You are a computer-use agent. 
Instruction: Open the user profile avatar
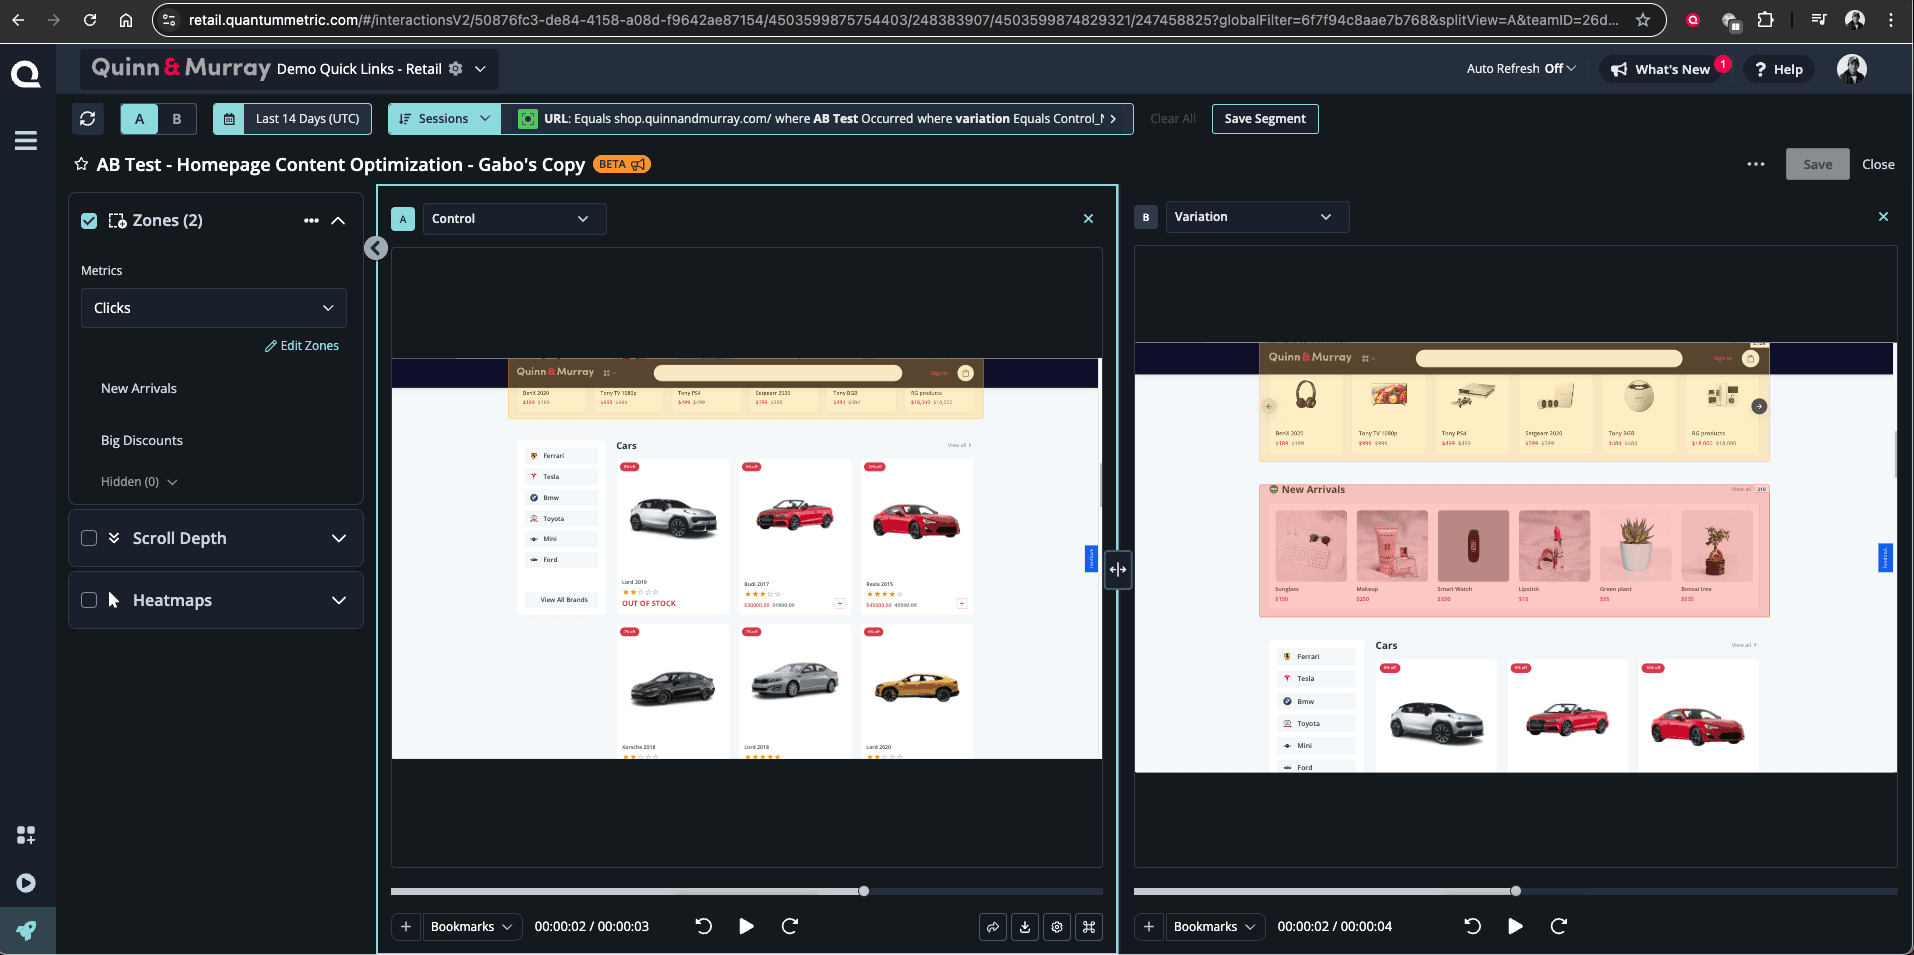click(1852, 69)
